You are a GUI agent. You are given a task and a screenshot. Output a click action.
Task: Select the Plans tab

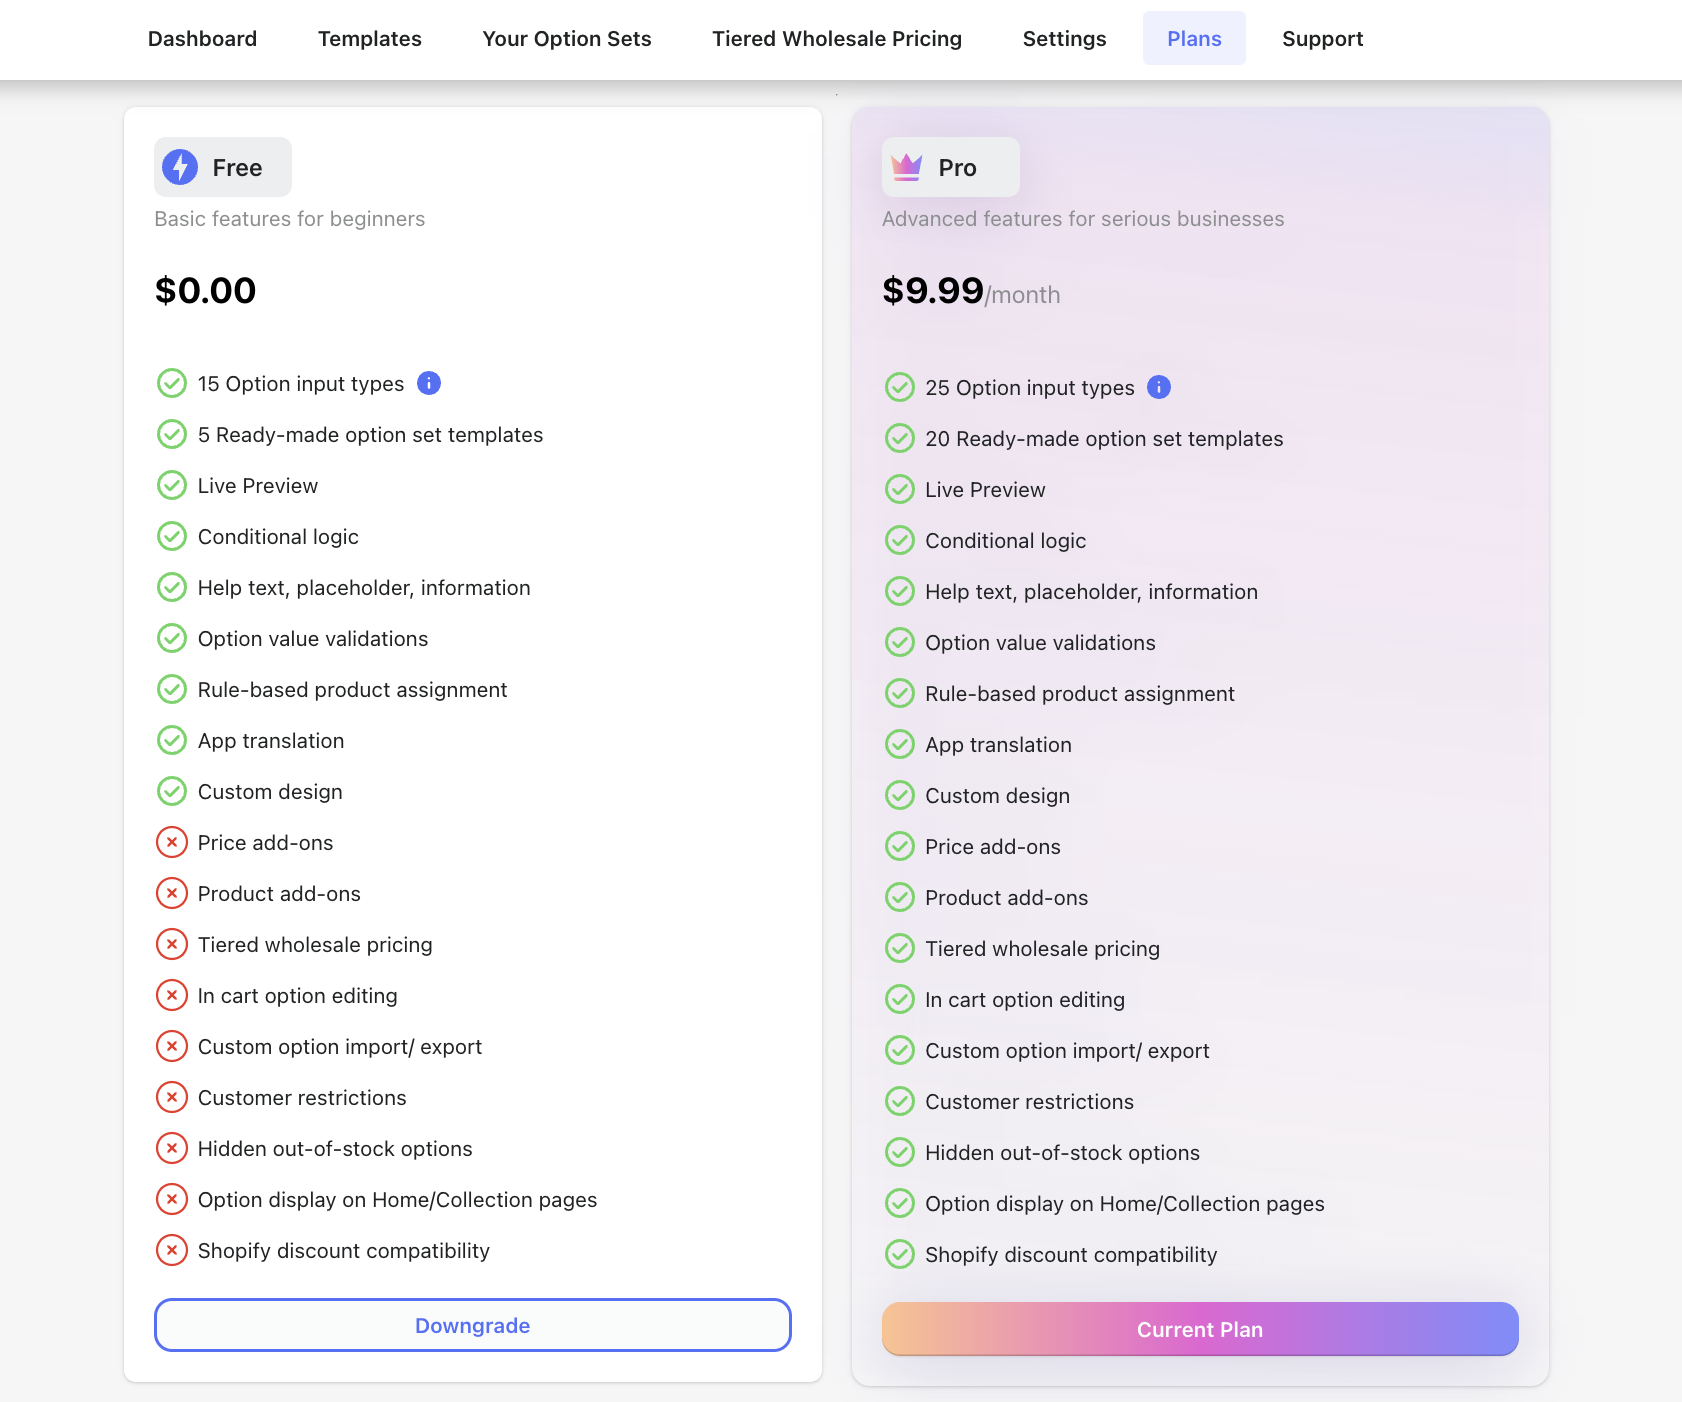click(1194, 39)
